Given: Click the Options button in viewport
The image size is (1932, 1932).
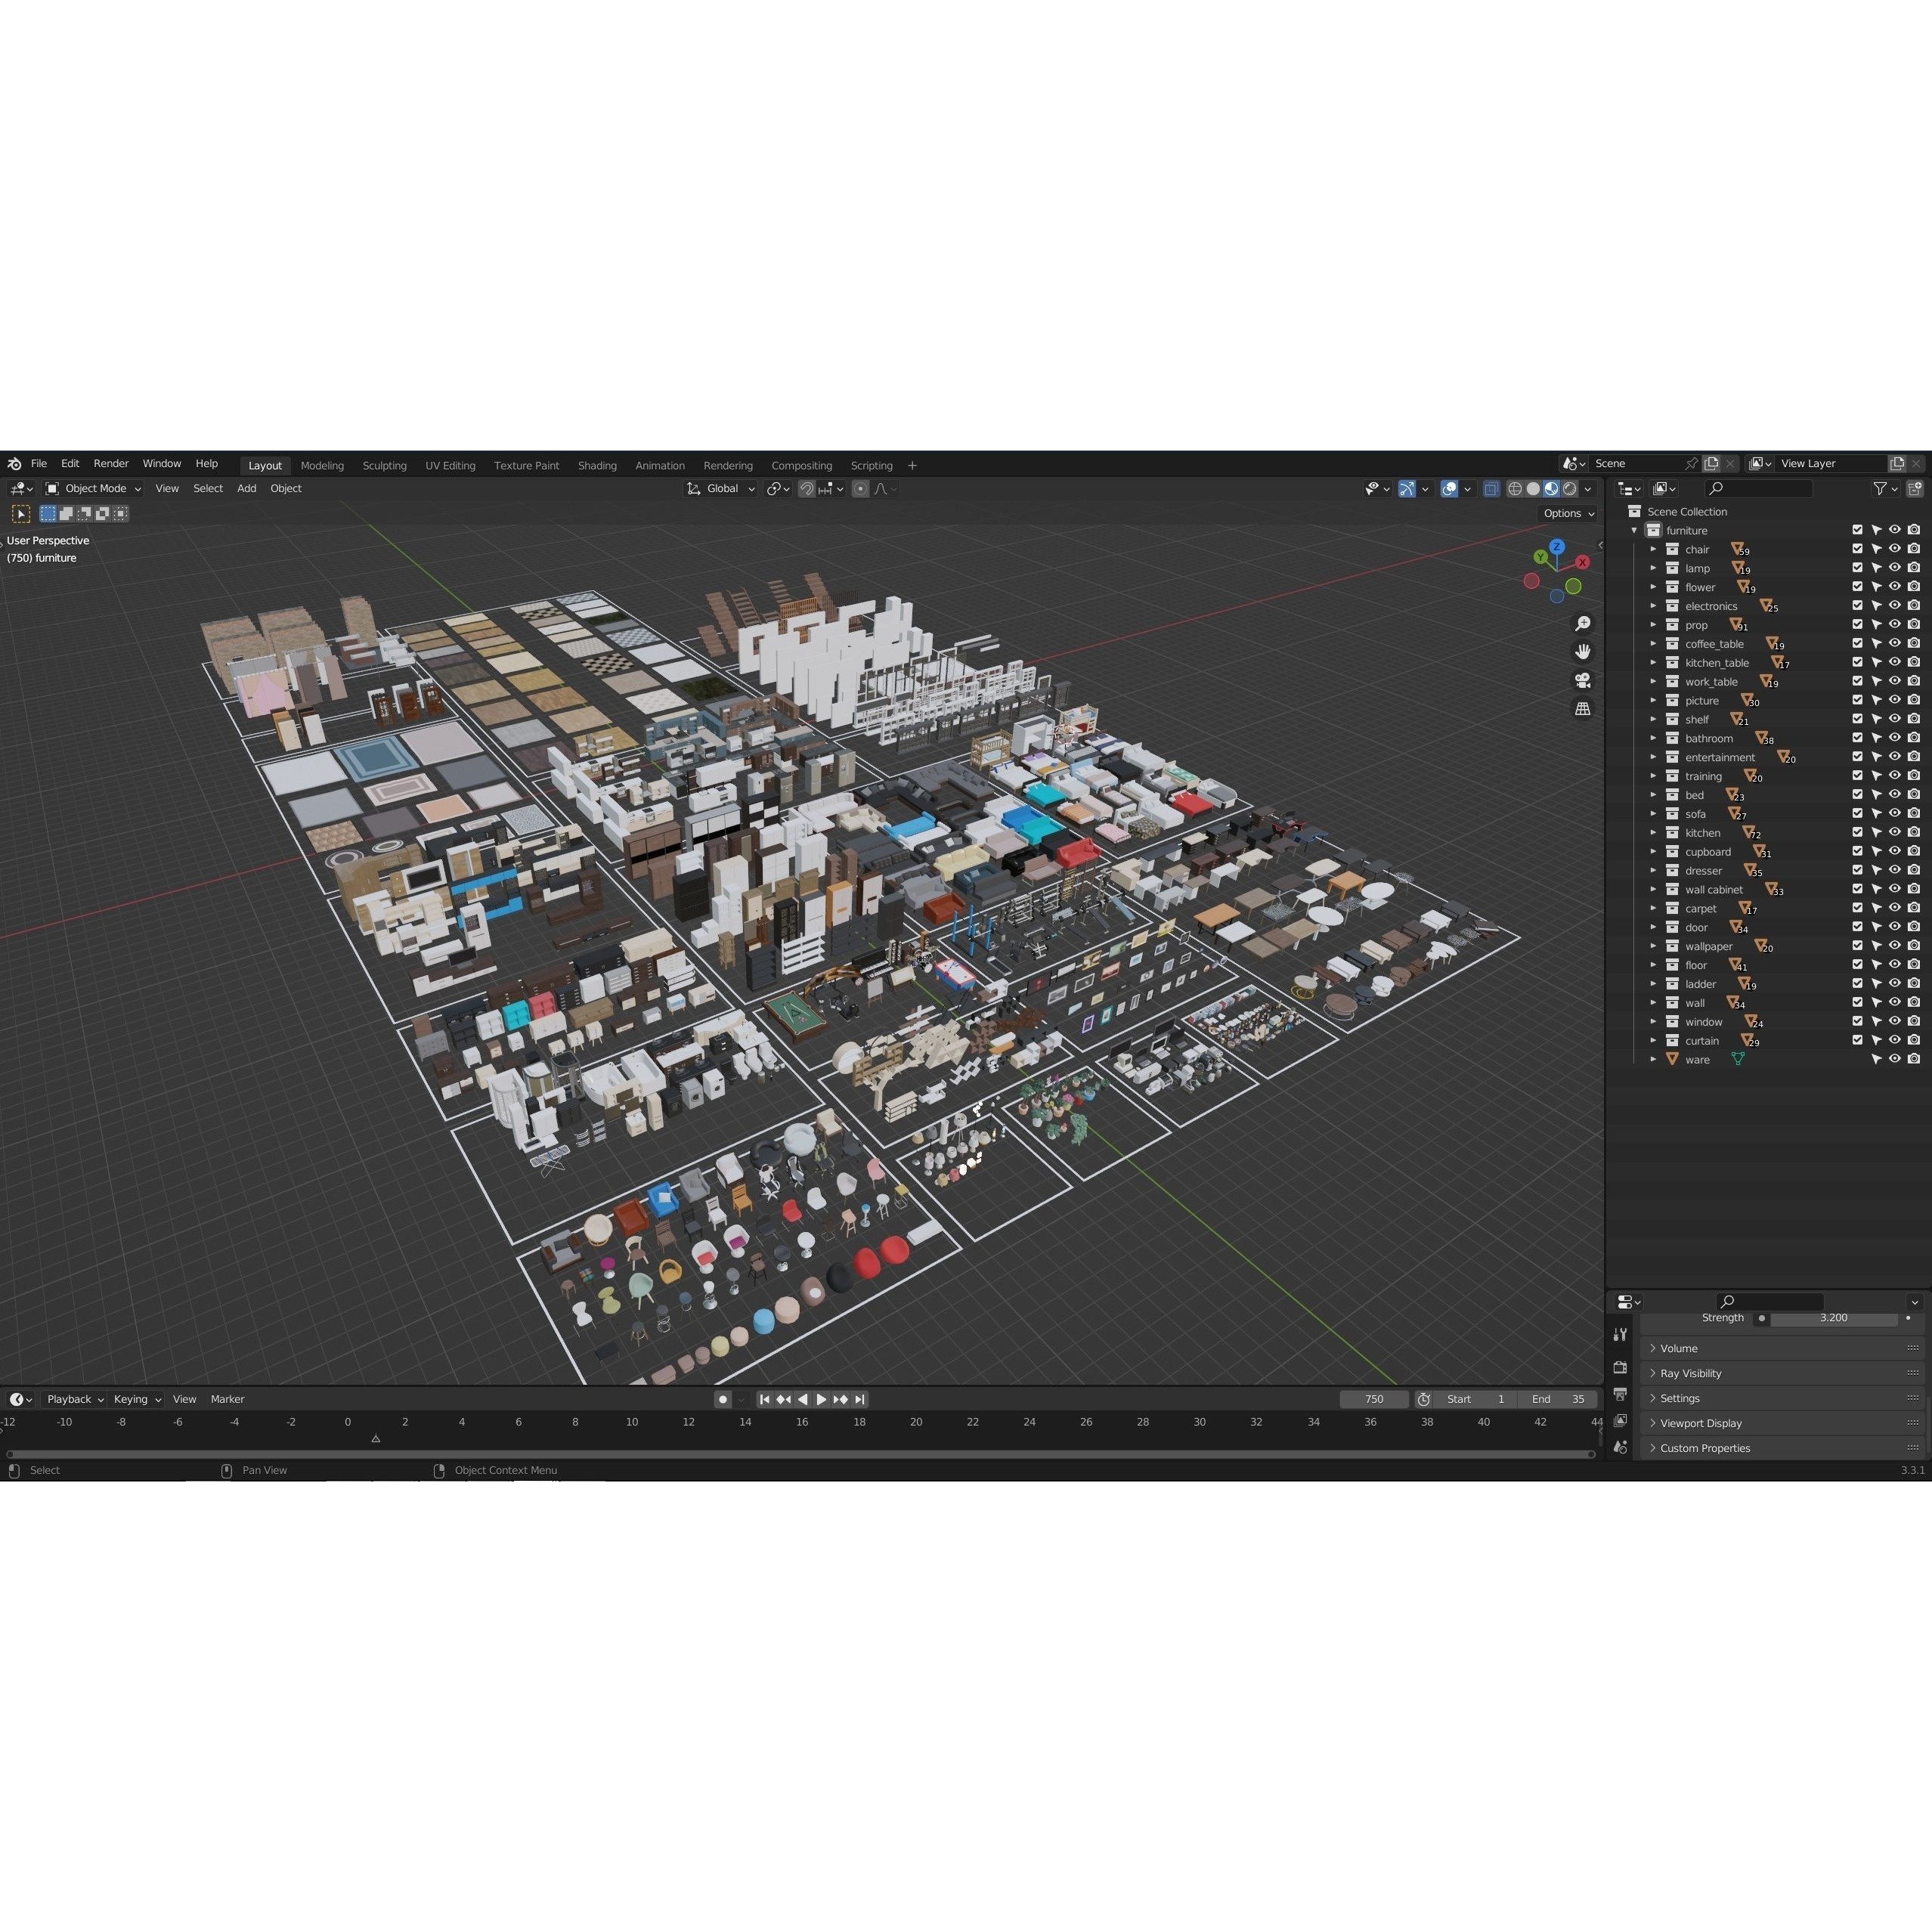Looking at the screenshot, I should [x=1568, y=513].
